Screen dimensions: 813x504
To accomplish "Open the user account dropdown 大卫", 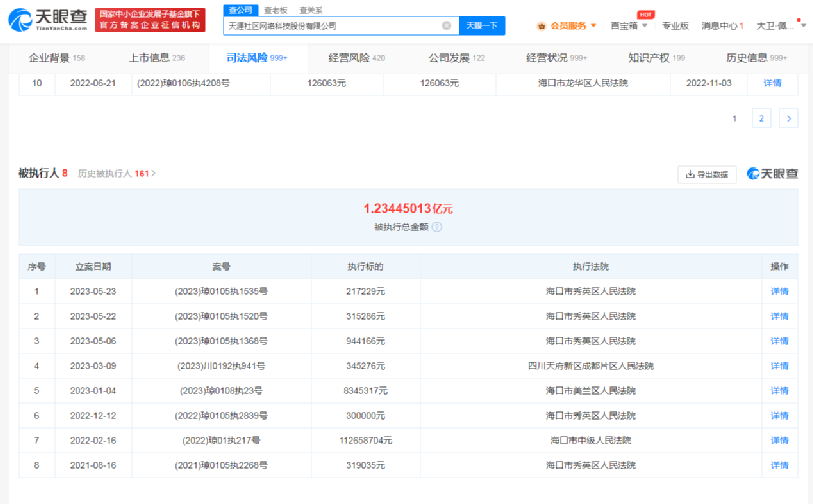I will 780,26.
